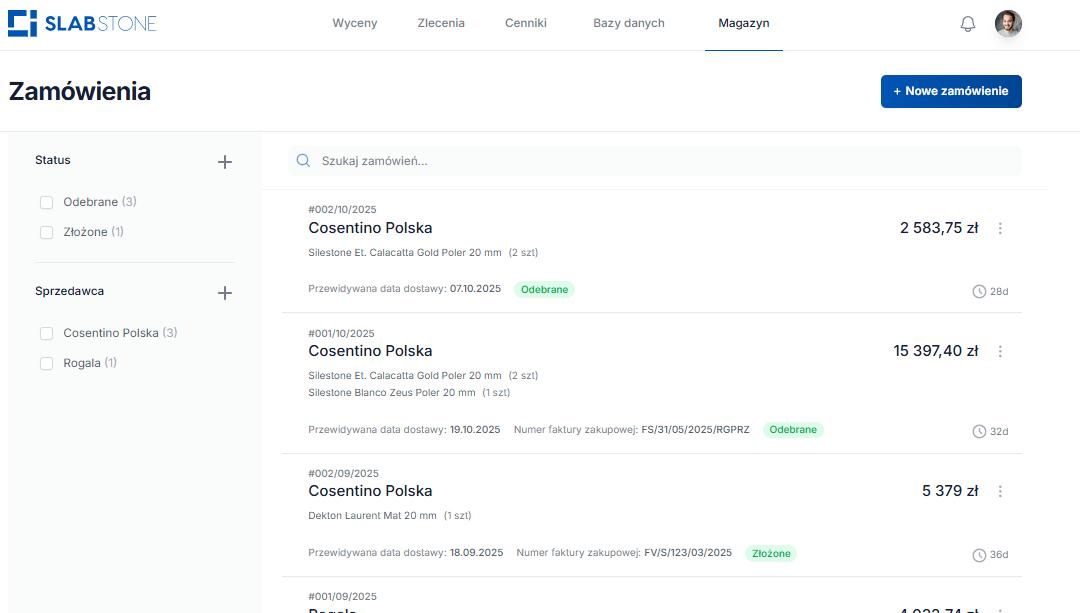Click the 36d clock icon
Screen dimensions: 1080x613
tap(979, 555)
